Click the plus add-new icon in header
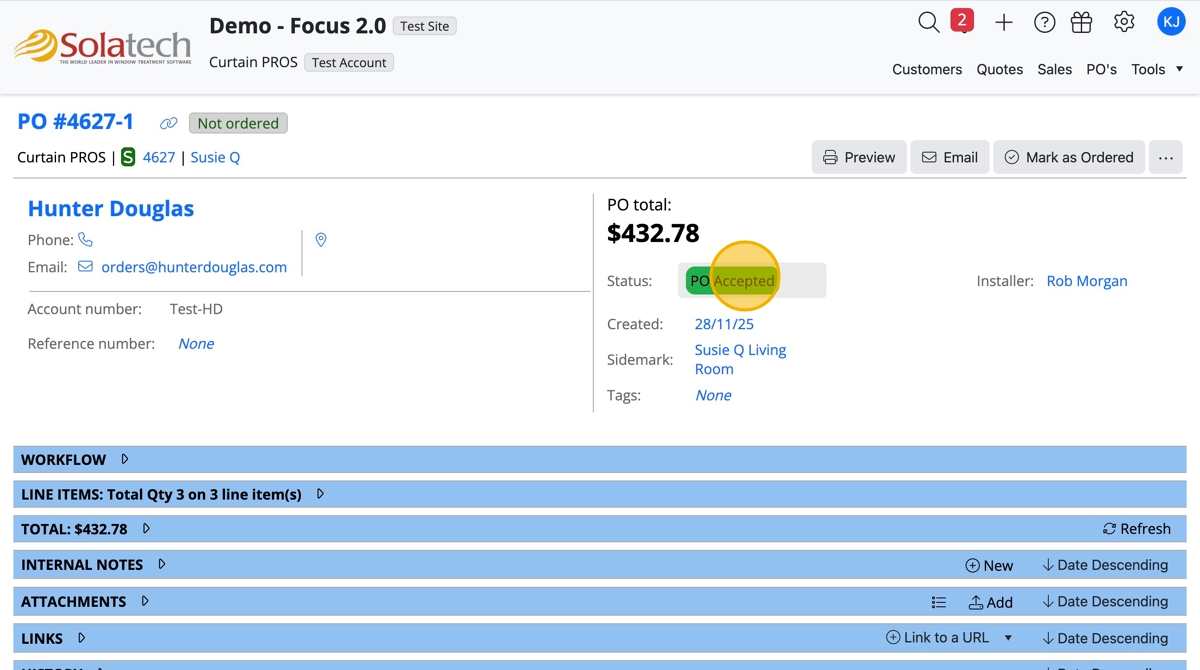Image resolution: width=1200 pixels, height=670 pixels. [x=1004, y=22]
